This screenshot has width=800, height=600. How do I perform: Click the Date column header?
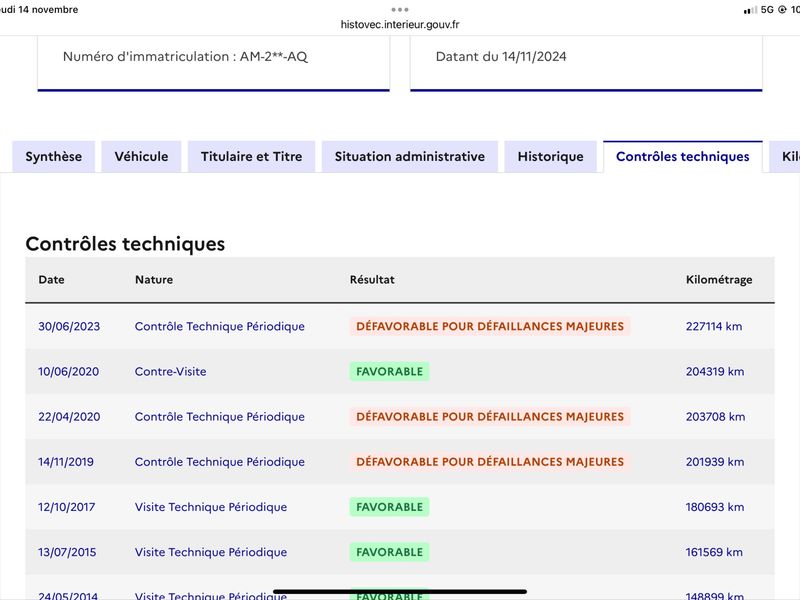coord(52,280)
